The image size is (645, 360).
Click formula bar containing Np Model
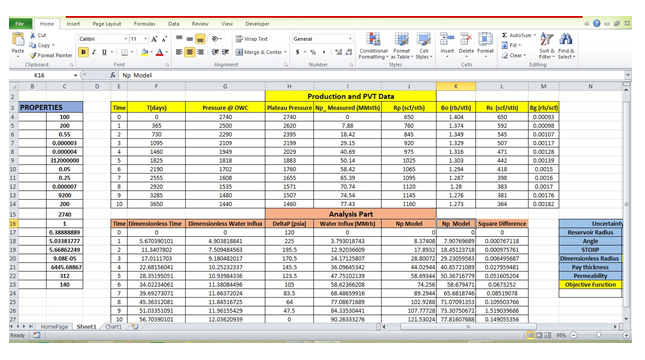pyautogui.click(x=372, y=75)
